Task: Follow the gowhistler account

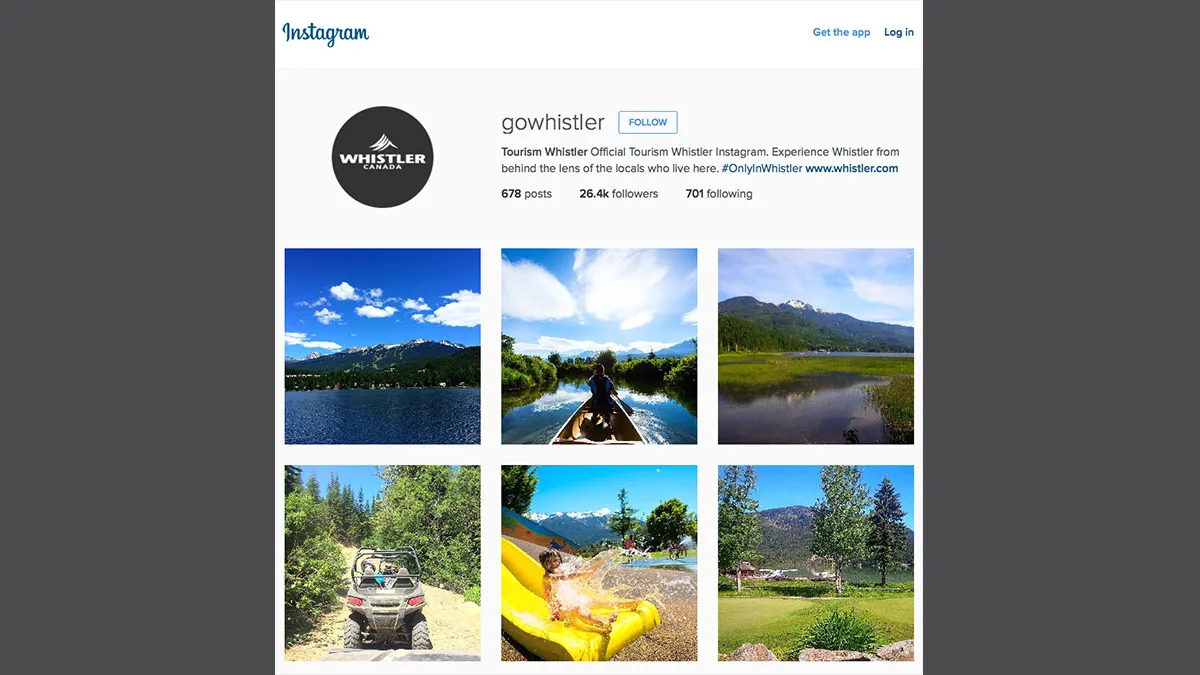Action: [x=648, y=122]
